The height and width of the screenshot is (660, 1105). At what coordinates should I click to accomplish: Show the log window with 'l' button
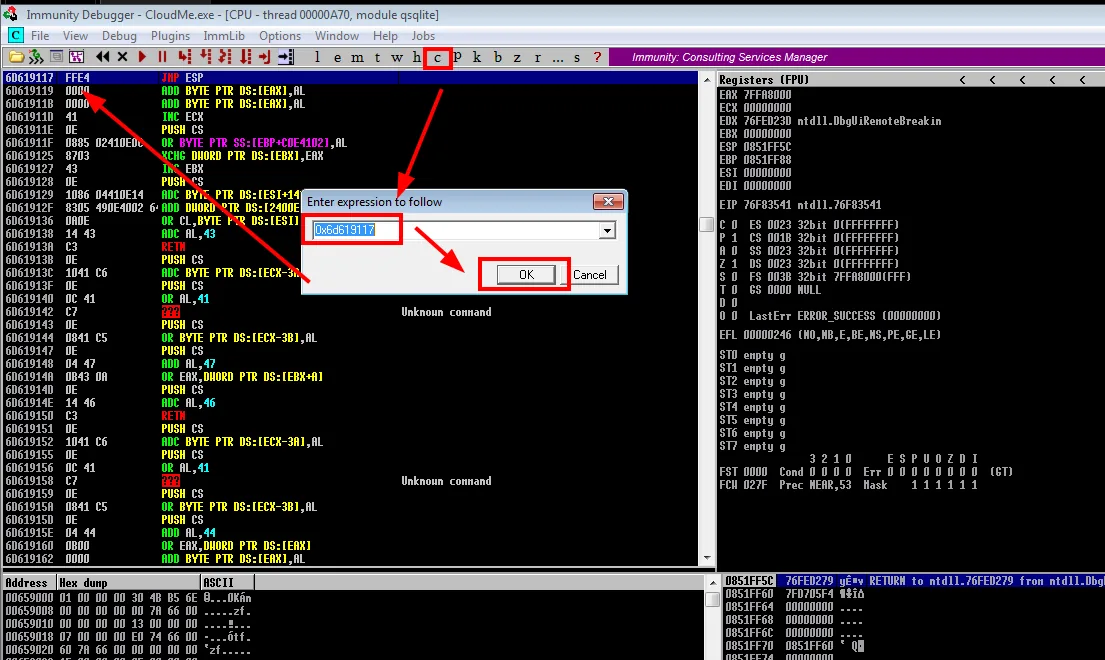[x=317, y=57]
